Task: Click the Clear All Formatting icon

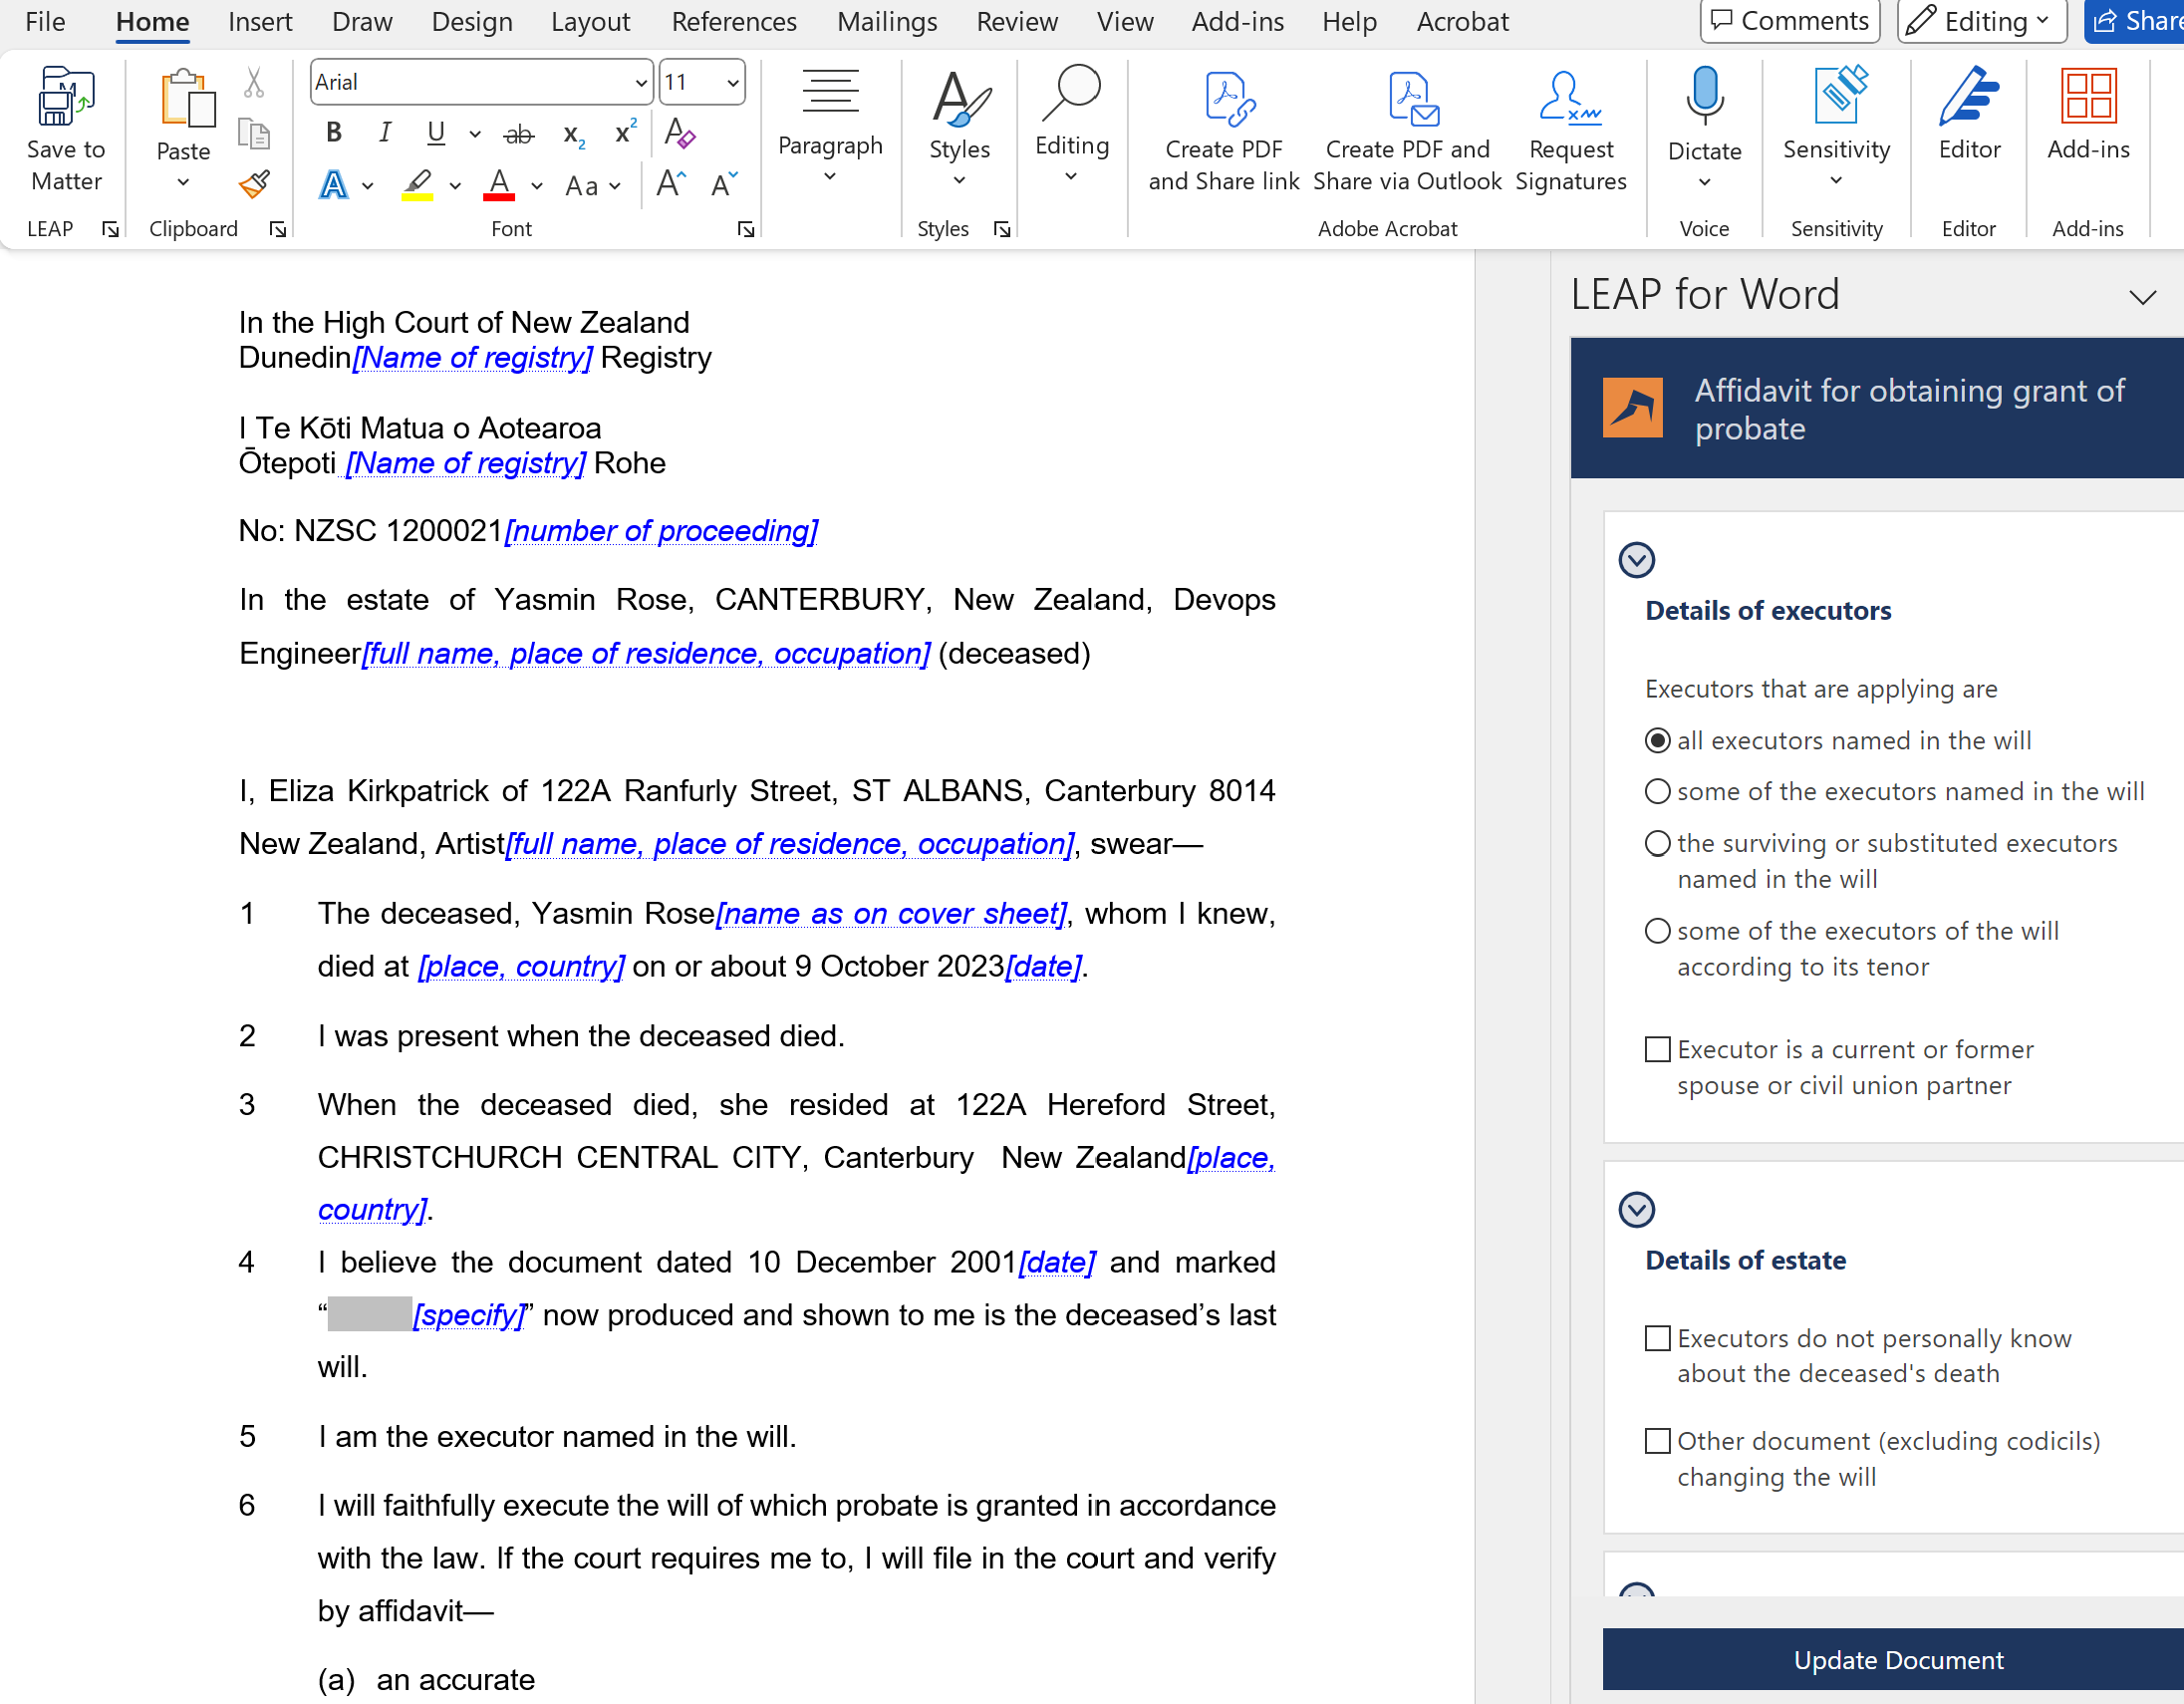Action: (x=680, y=133)
